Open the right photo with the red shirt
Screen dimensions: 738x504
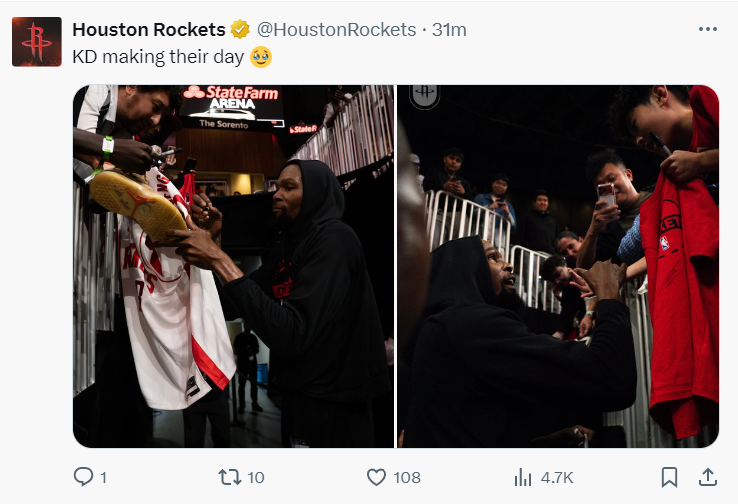tap(558, 265)
